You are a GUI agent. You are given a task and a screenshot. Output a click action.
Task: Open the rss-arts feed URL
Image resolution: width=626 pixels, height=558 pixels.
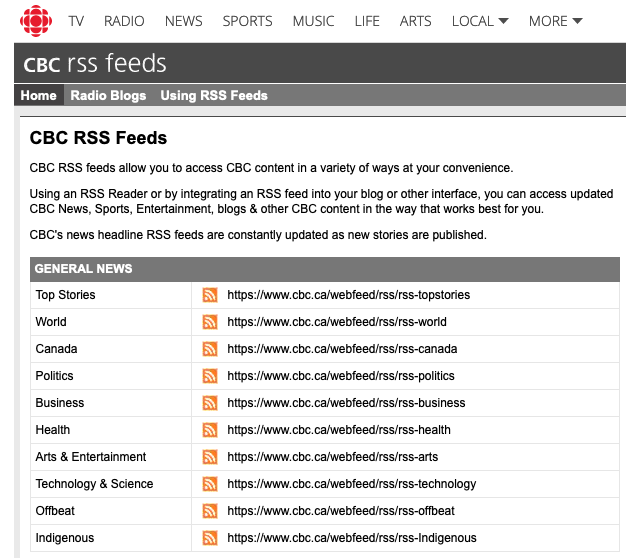click(333, 457)
